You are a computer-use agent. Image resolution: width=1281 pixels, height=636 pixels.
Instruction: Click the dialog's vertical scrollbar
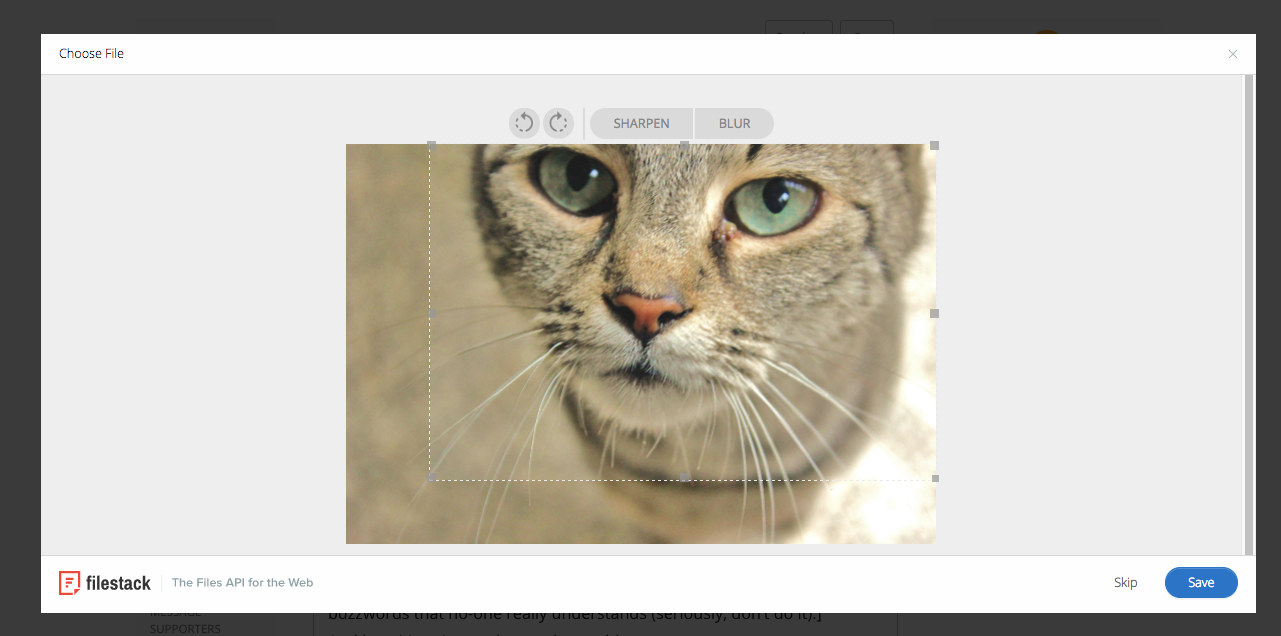click(x=1248, y=314)
